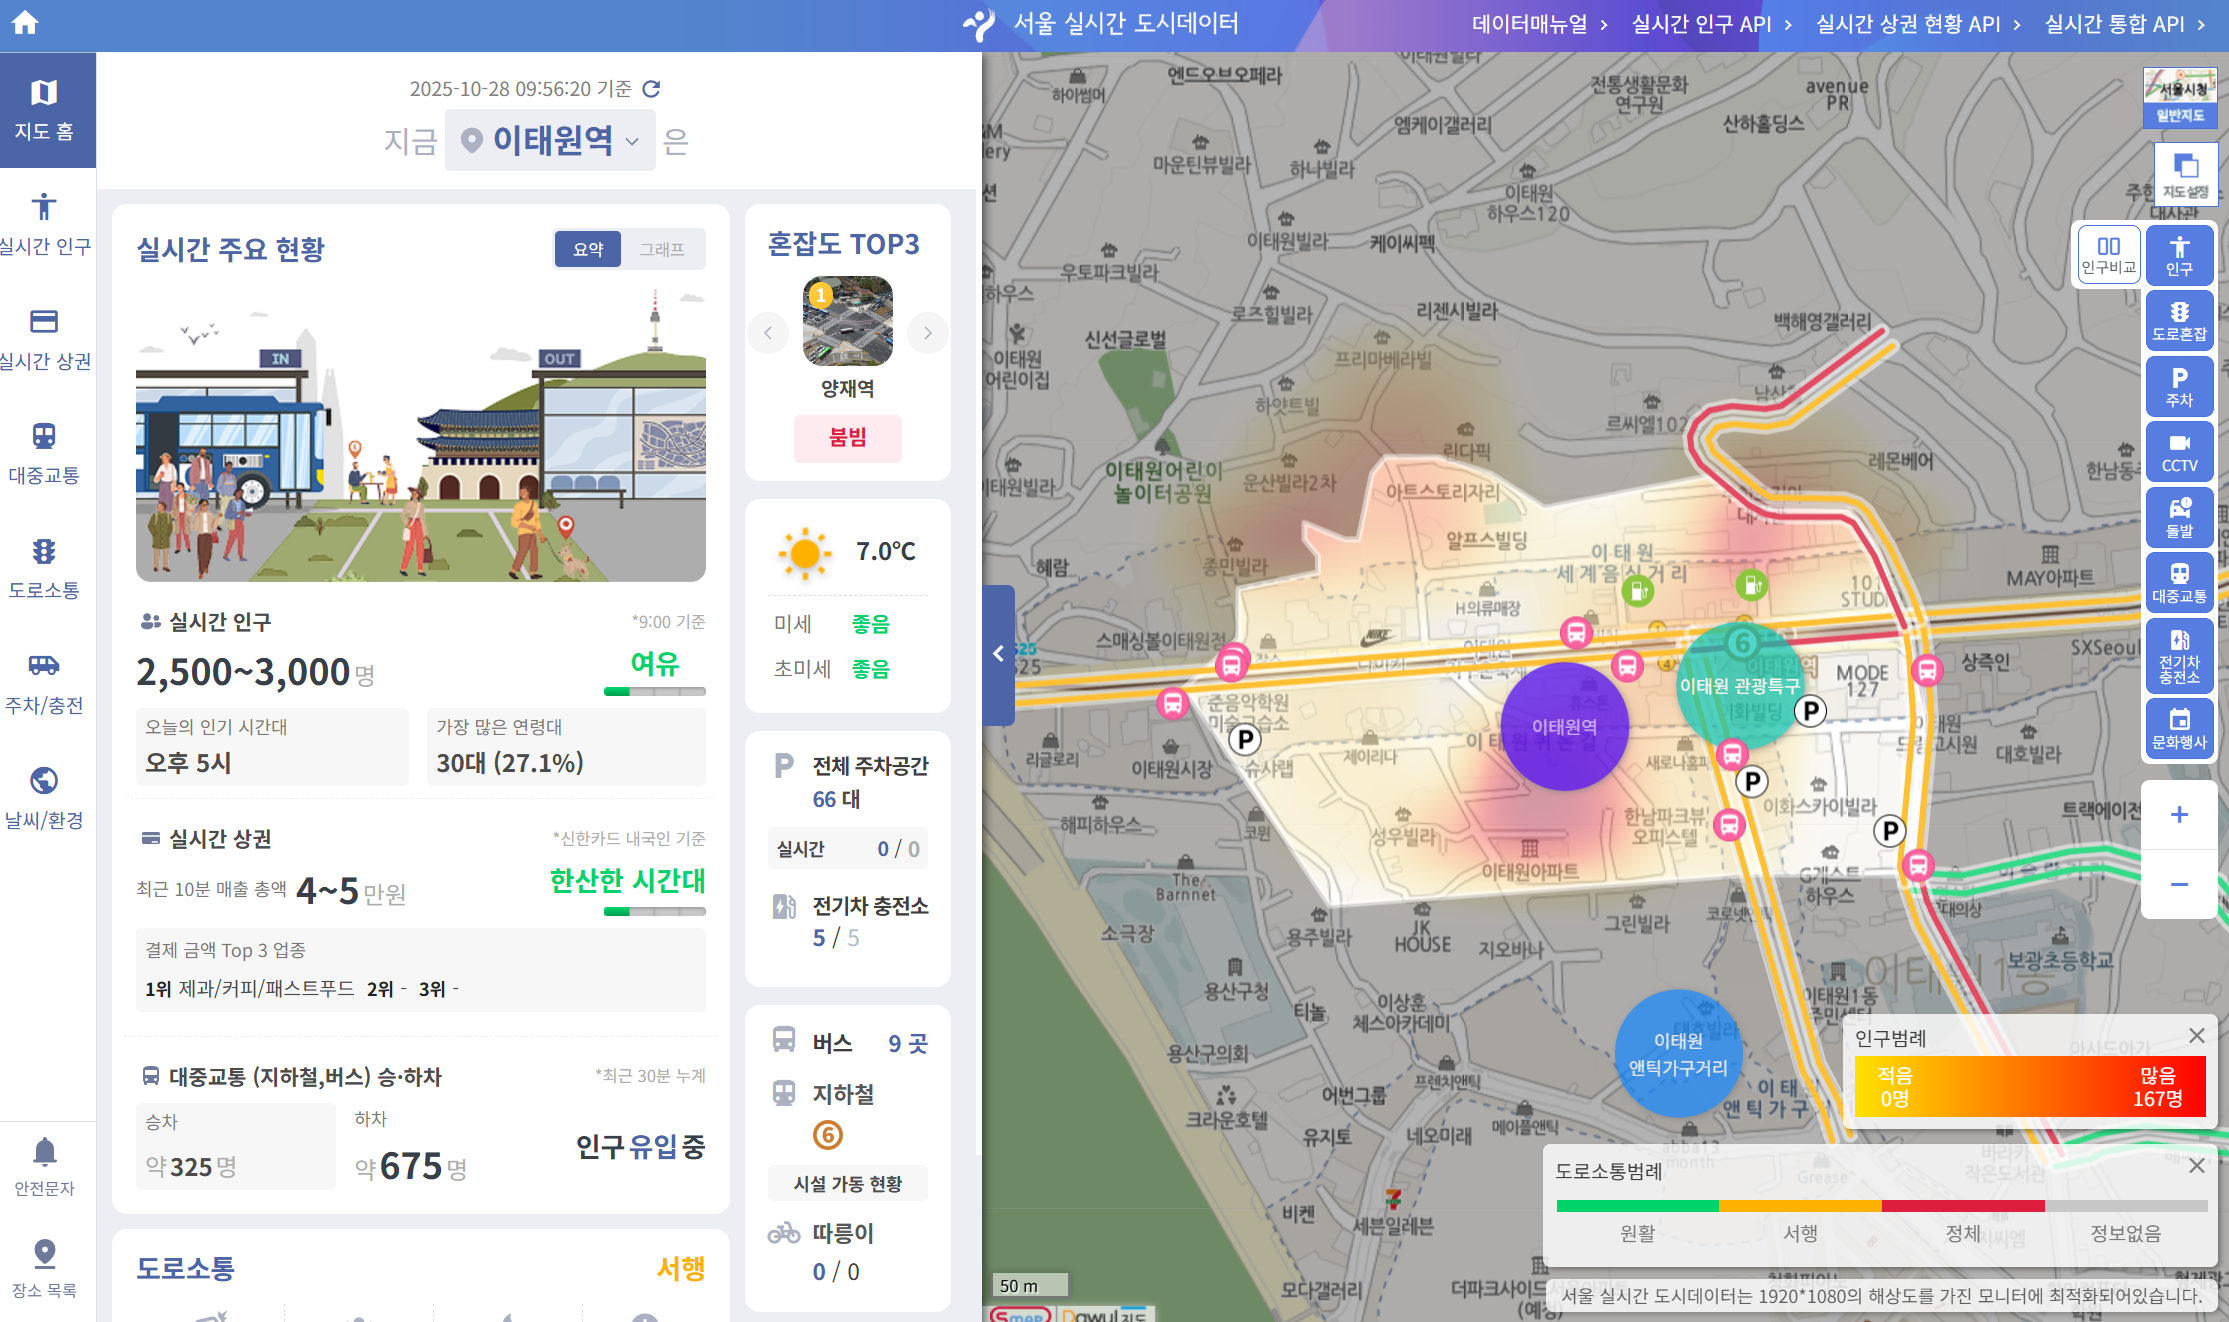Toggle 주차 map layer
Screen dimensions: 2229x1322
(x=2179, y=386)
